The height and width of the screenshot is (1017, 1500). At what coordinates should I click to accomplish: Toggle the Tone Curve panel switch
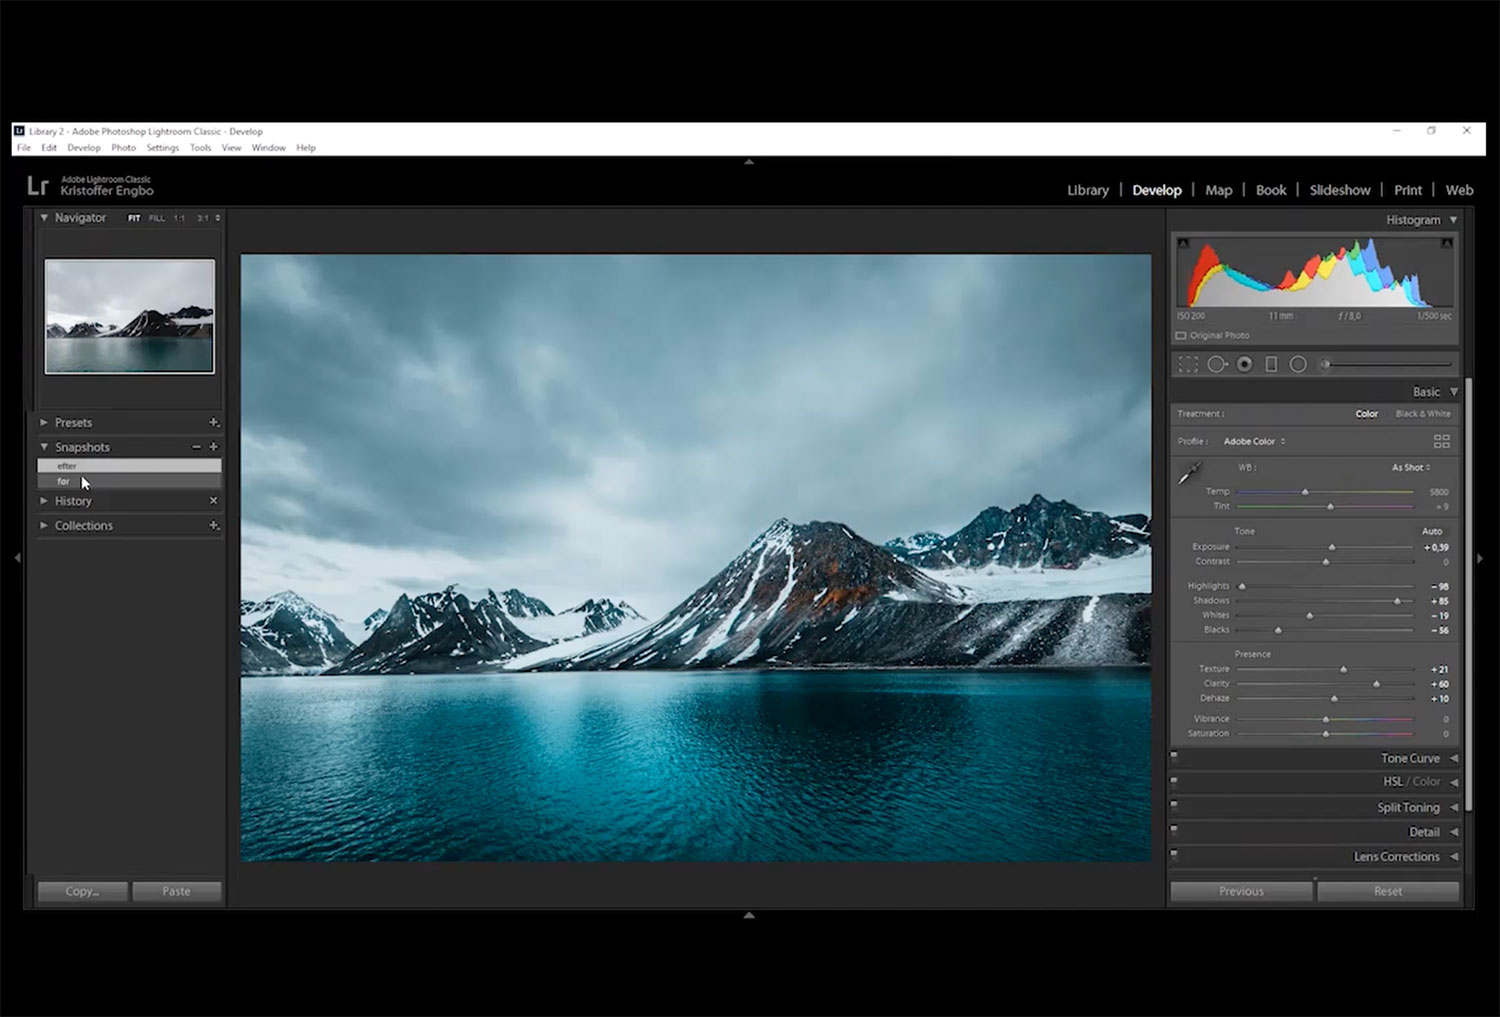(1174, 756)
